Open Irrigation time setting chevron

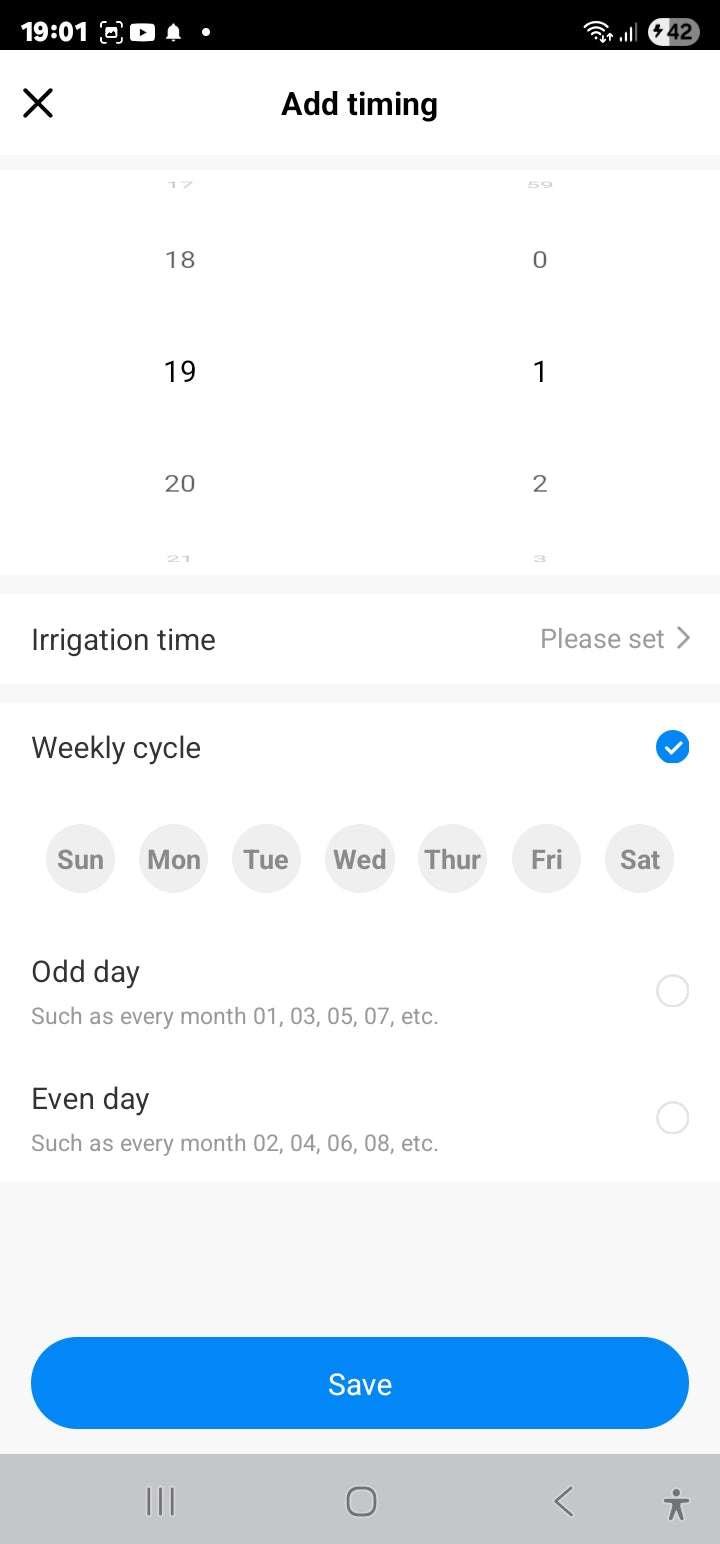coord(684,638)
